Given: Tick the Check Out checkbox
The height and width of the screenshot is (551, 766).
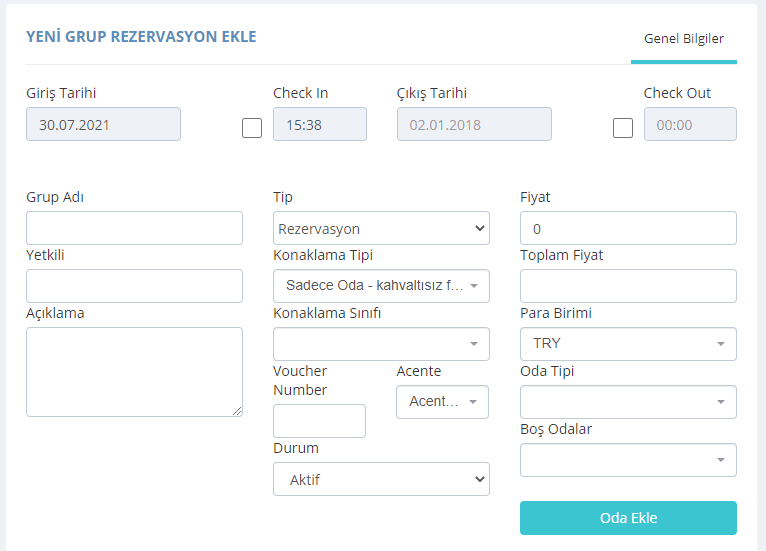Looking at the screenshot, I should [623, 128].
